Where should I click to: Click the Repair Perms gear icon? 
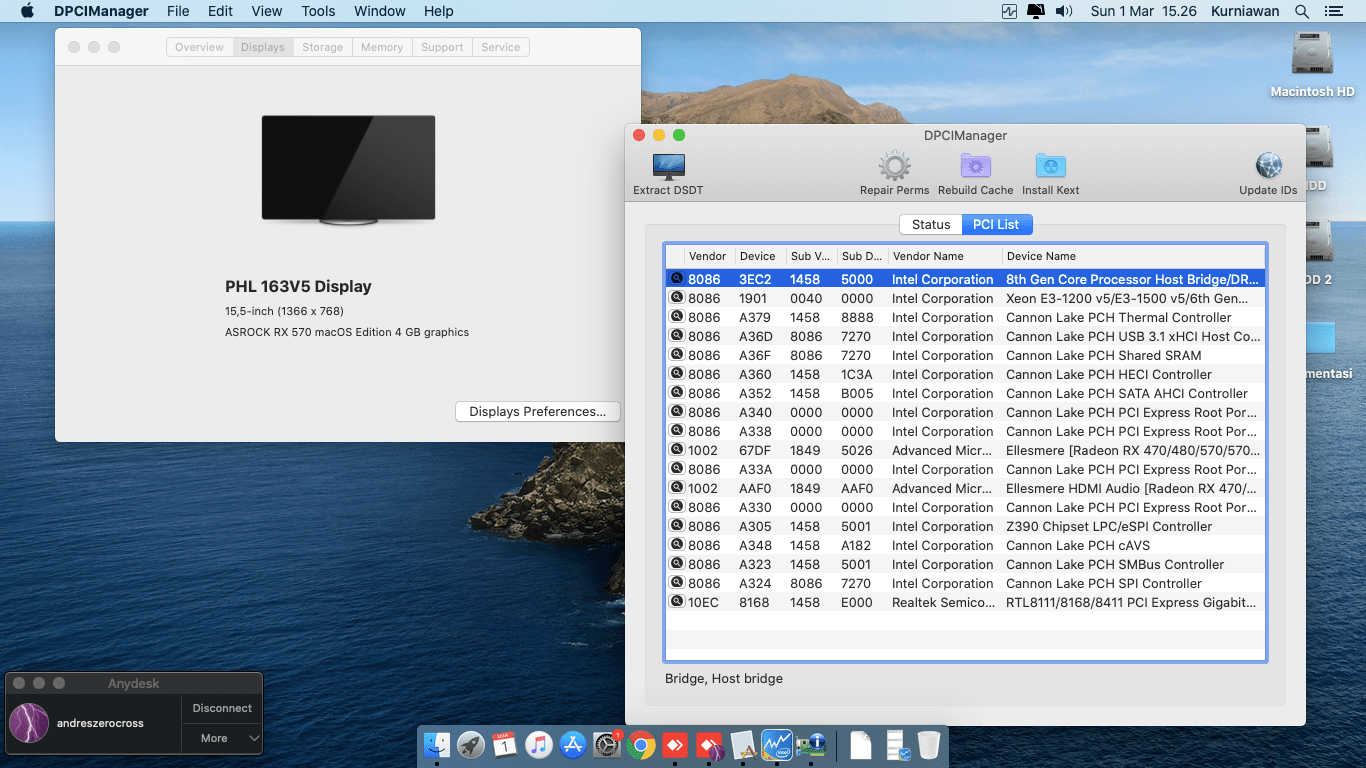[894, 166]
